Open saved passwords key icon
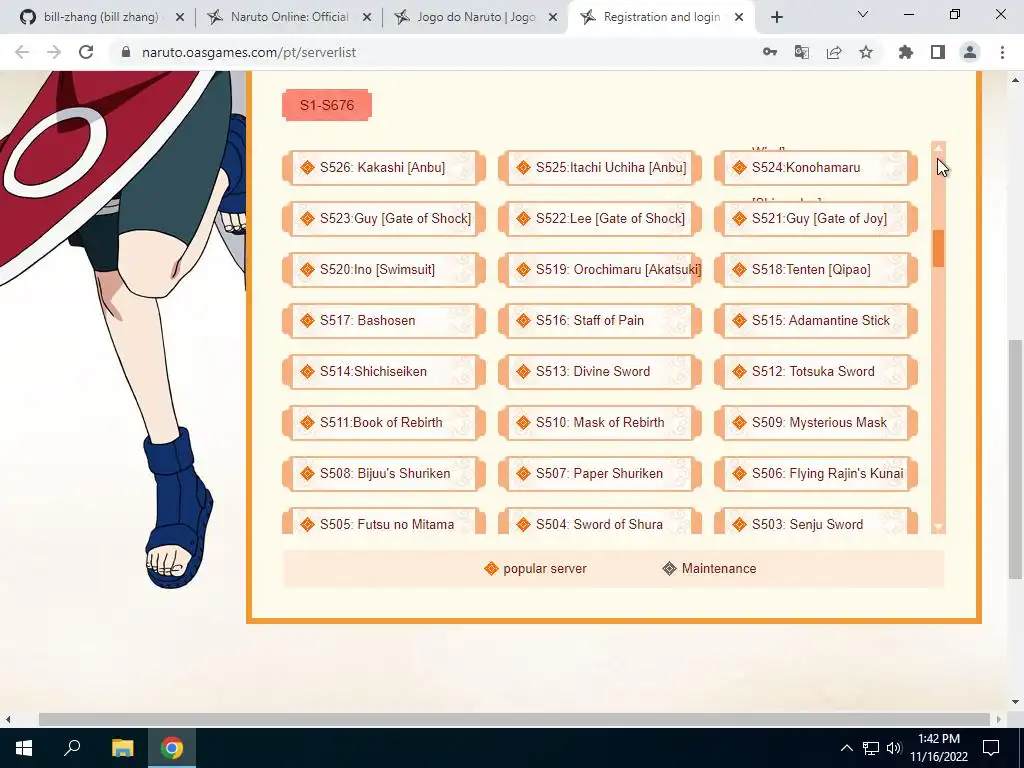The width and height of the screenshot is (1024, 768). pyautogui.click(x=770, y=52)
